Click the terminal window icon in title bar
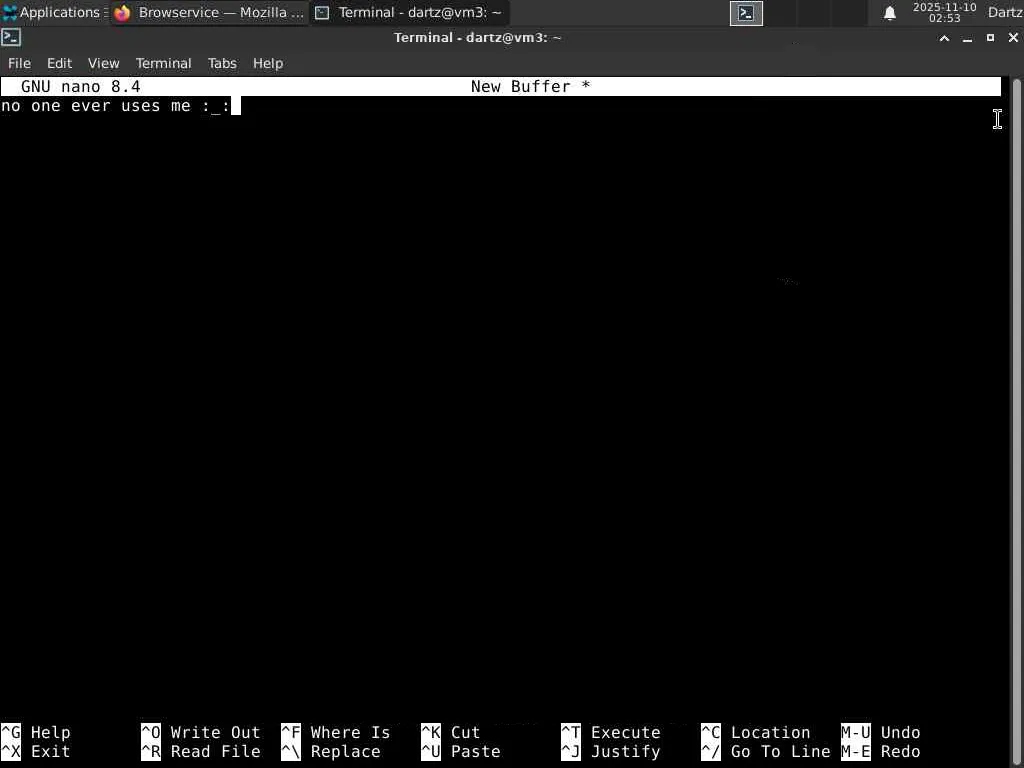Screen dimensions: 1024x768 tap(11, 37)
